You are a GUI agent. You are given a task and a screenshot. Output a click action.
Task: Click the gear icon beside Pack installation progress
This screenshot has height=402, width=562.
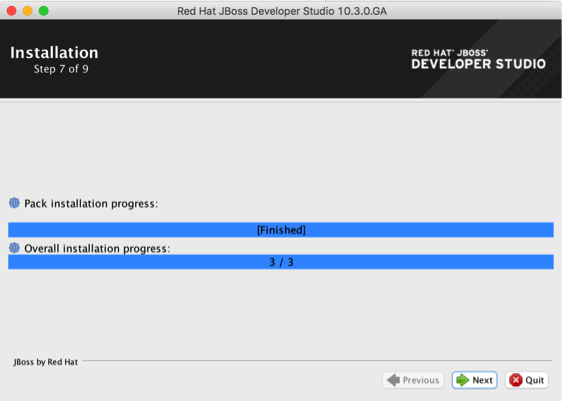click(14, 203)
